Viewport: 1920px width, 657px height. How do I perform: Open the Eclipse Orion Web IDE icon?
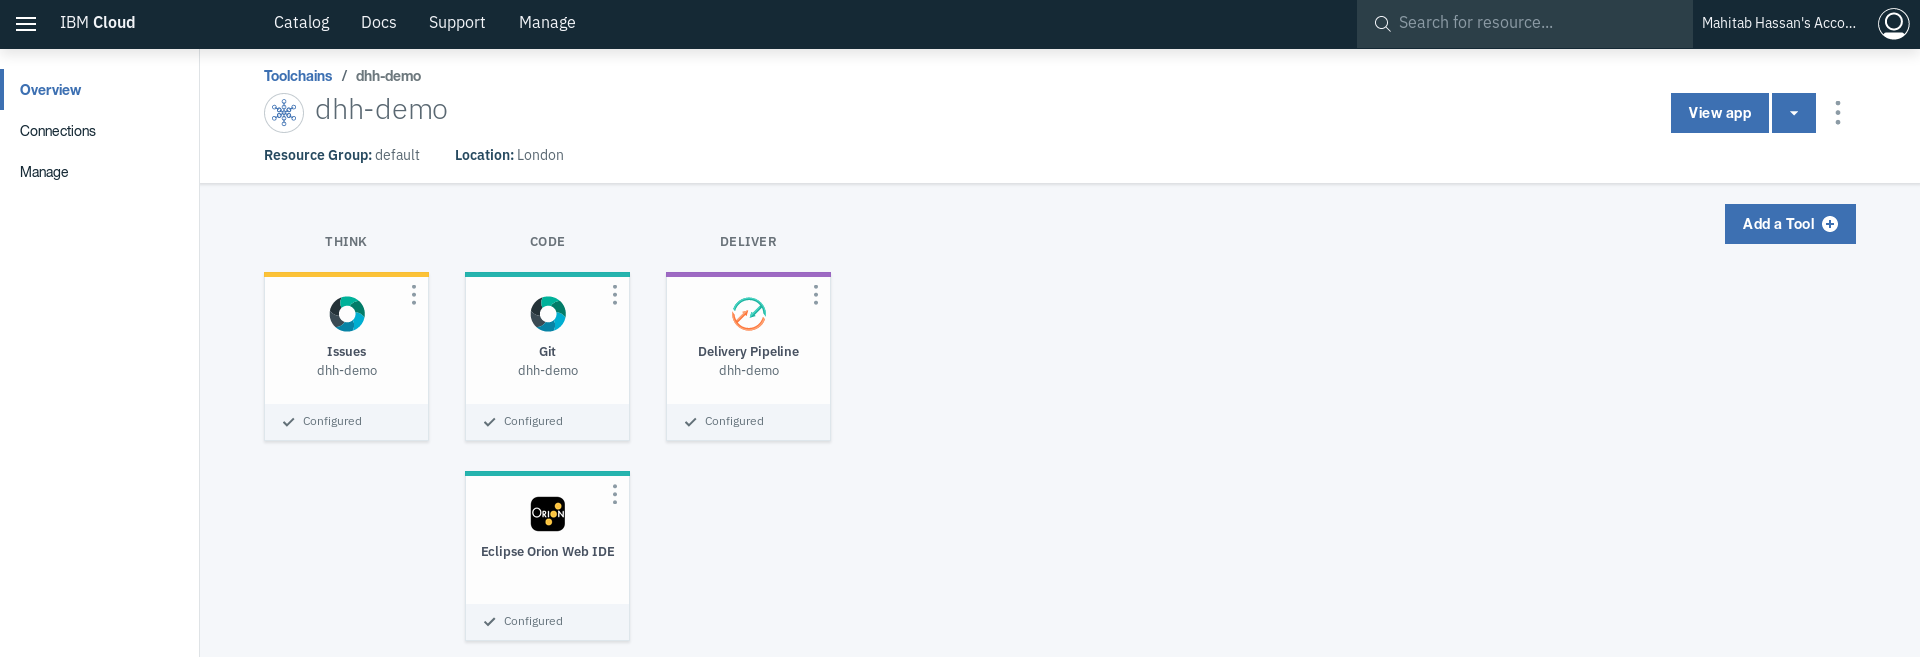(548, 514)
